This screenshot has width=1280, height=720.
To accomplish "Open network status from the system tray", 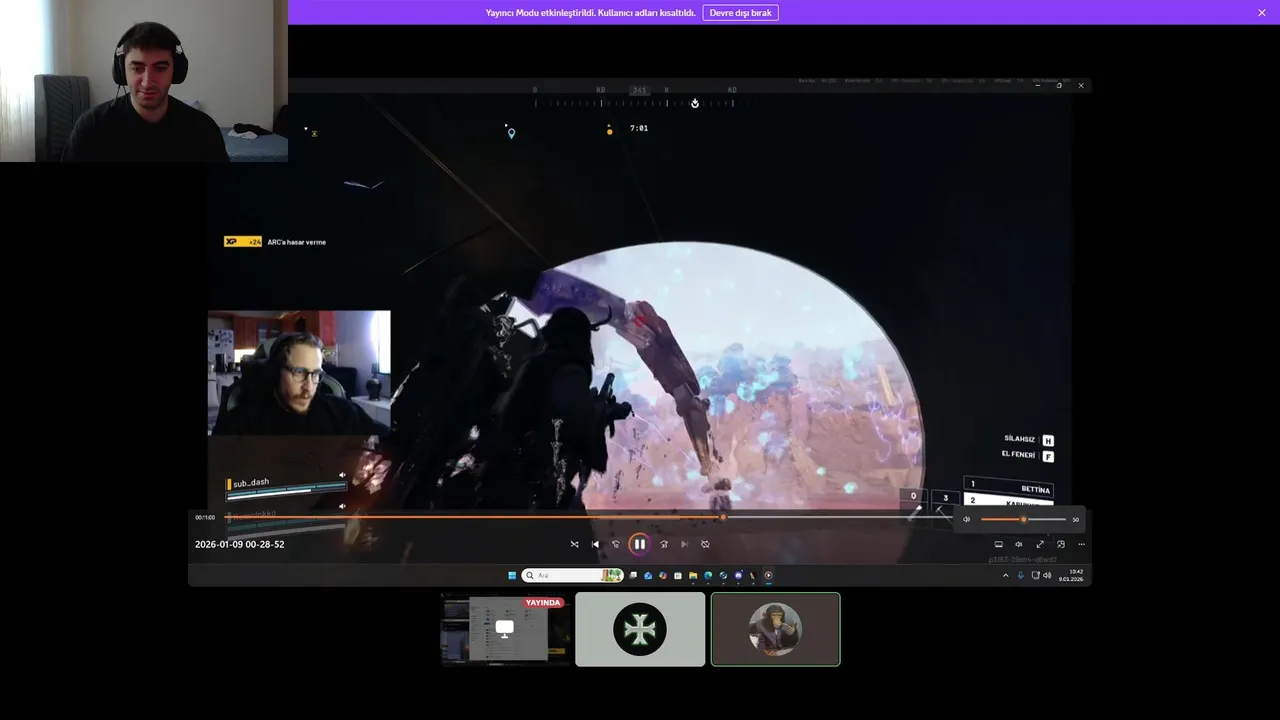I will tap(1035, 575).
